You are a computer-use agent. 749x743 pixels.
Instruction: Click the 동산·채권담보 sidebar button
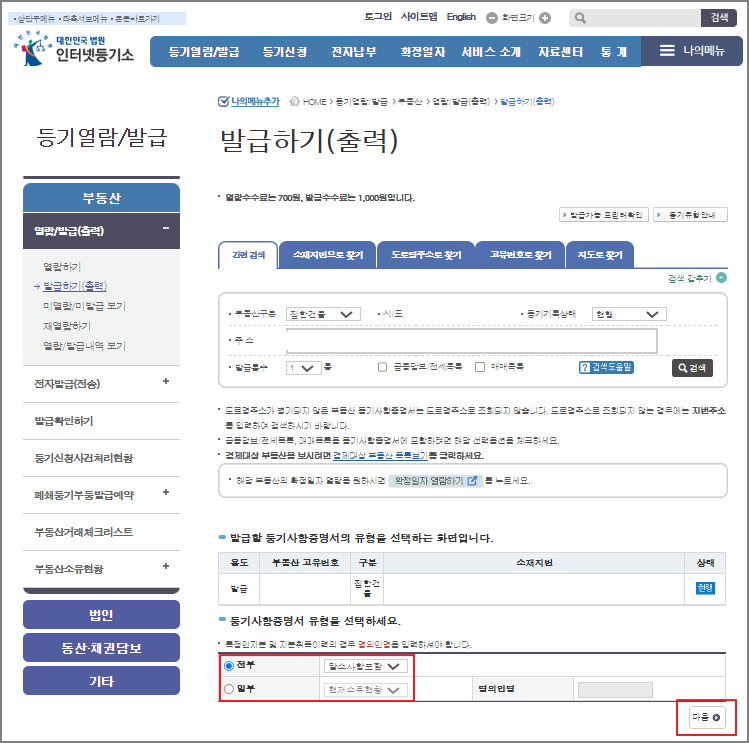tap(101, 648)
